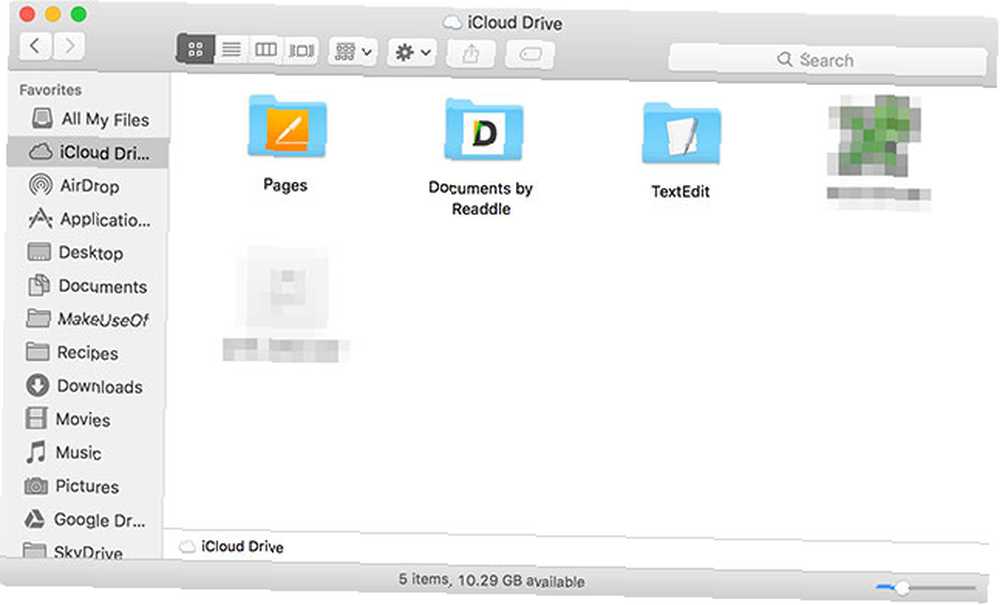Viewport: 1000px width, 605px height.
Task: Select the Documents by Readdle folder
Action: point(483,130)
